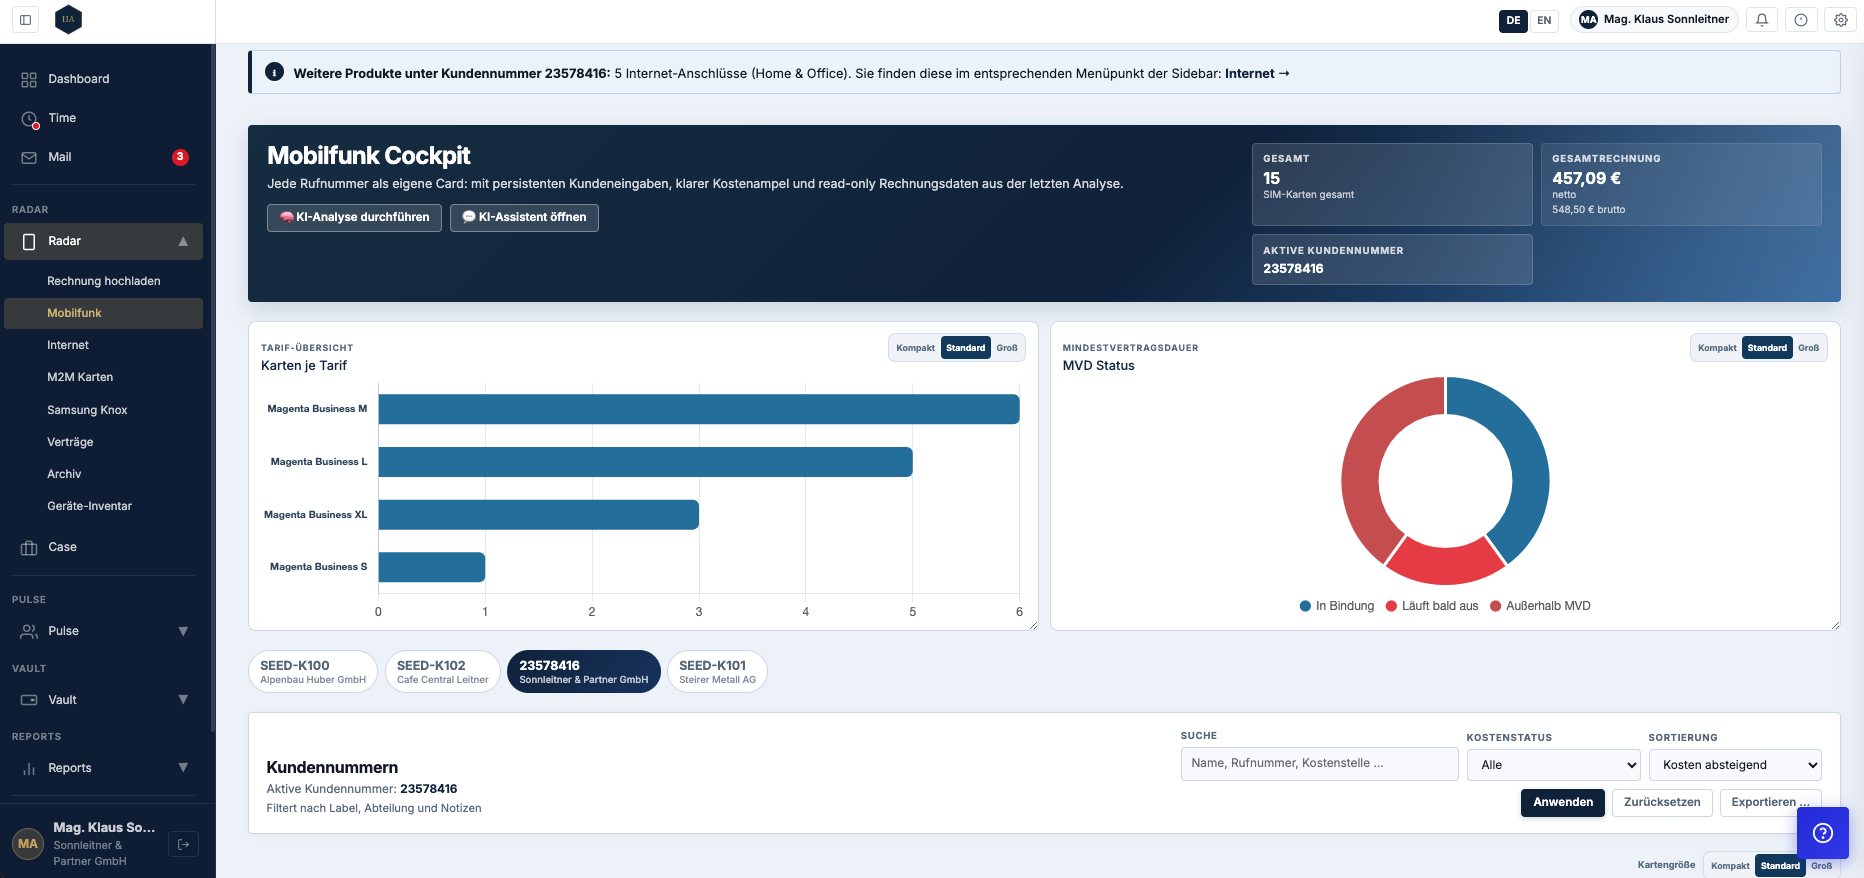The height and width of the screenshot is (878, 1864).
Task: Set Karten je Tarif chart to Kompakt
Action: [915, 348]
